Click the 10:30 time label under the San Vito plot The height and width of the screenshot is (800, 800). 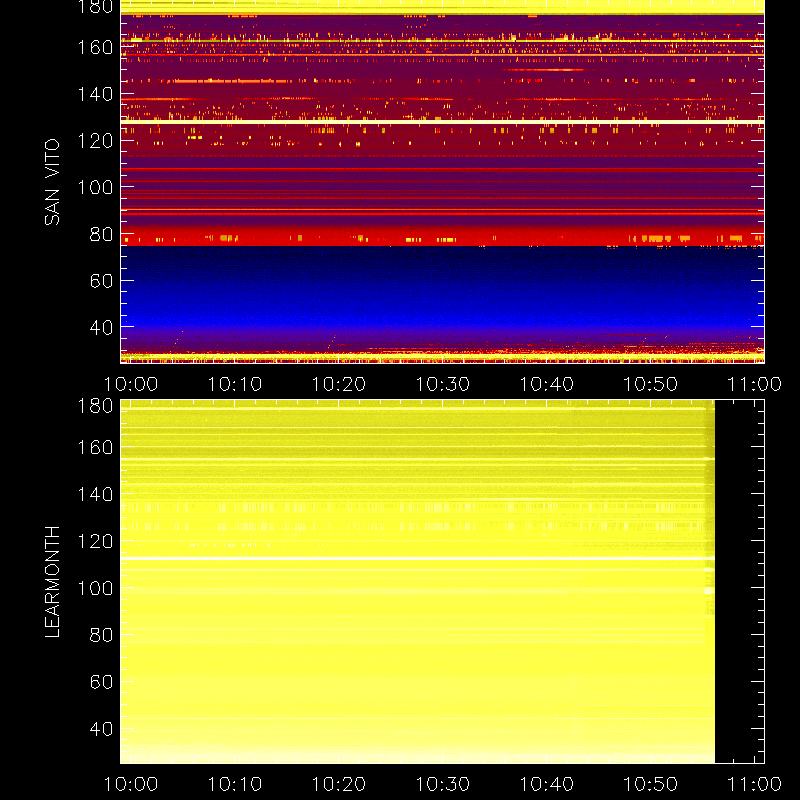[x=442, y=384]
